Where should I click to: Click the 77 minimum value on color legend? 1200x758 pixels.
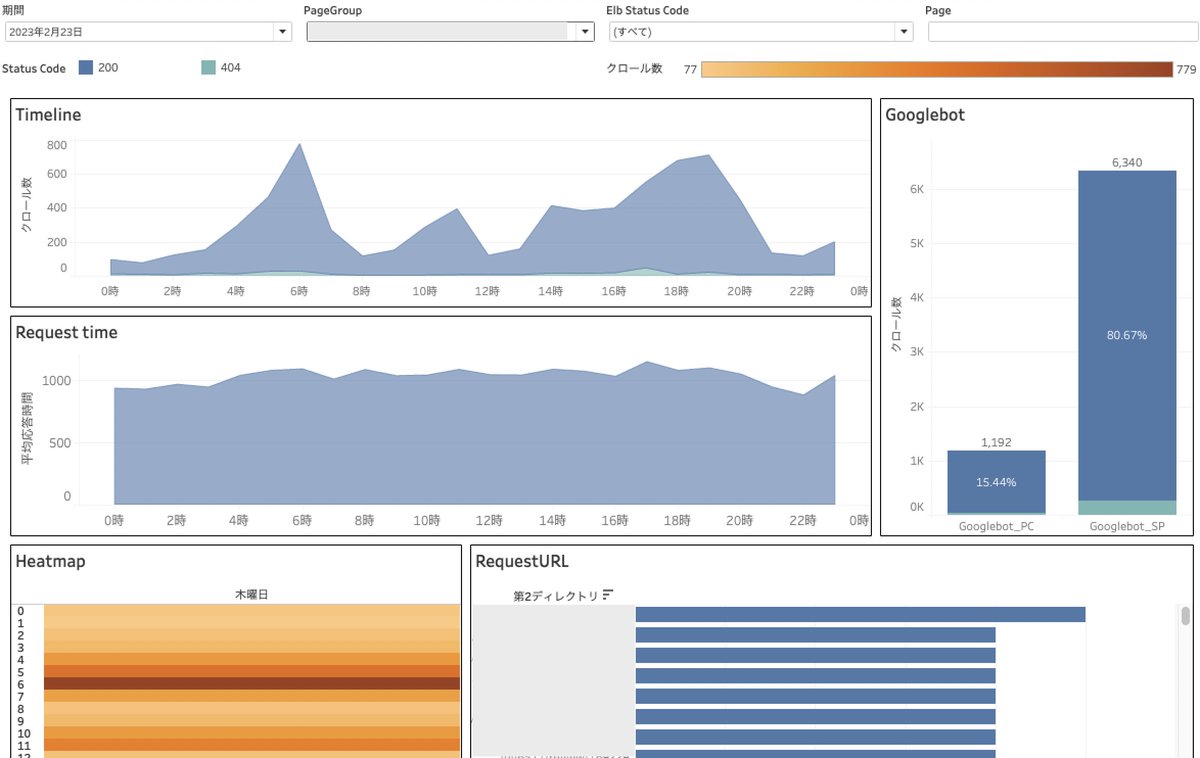point(690,70)
